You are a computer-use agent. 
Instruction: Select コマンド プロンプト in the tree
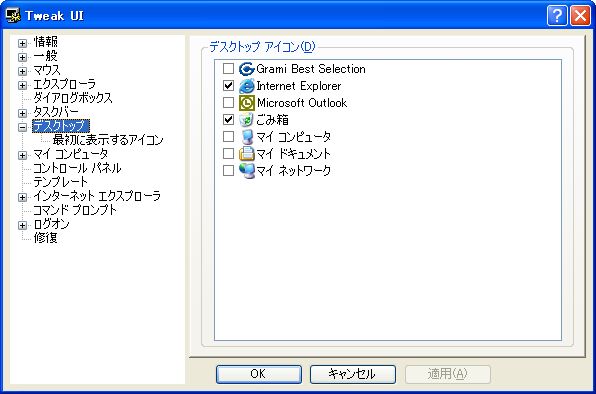[75, 210]
